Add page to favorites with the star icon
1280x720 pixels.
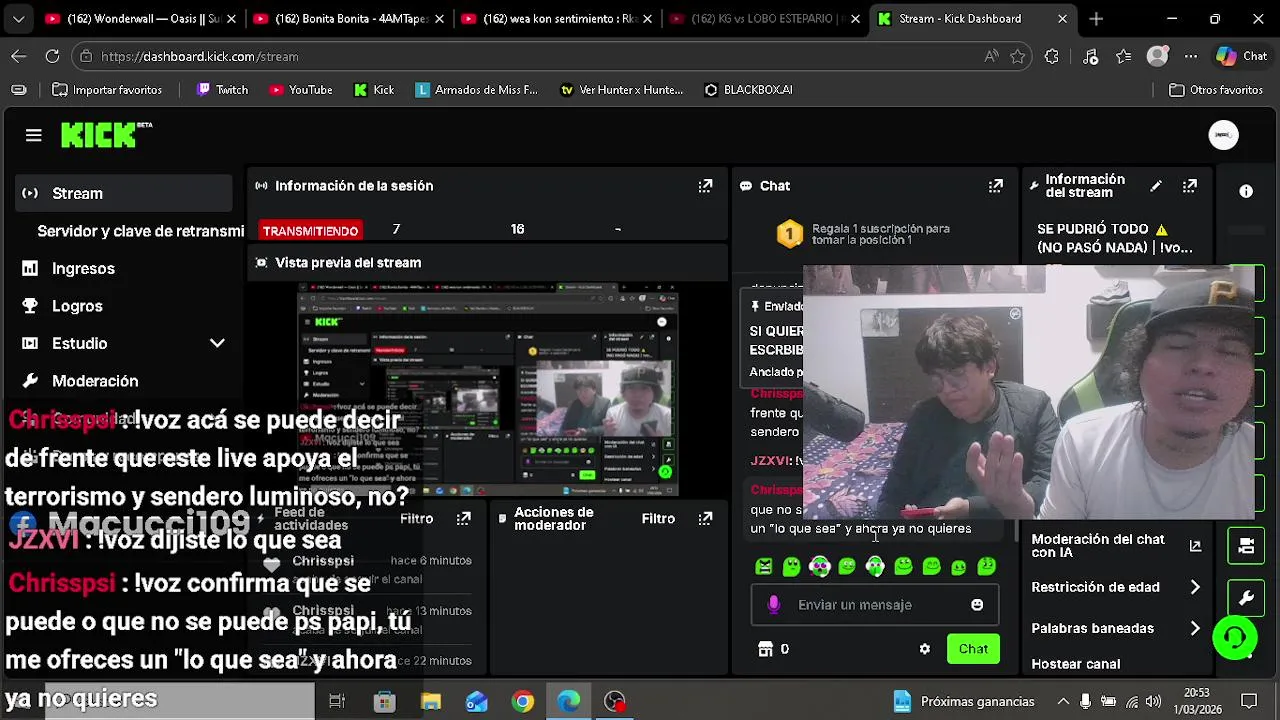pyautogui.click(x=1018, y=57)
